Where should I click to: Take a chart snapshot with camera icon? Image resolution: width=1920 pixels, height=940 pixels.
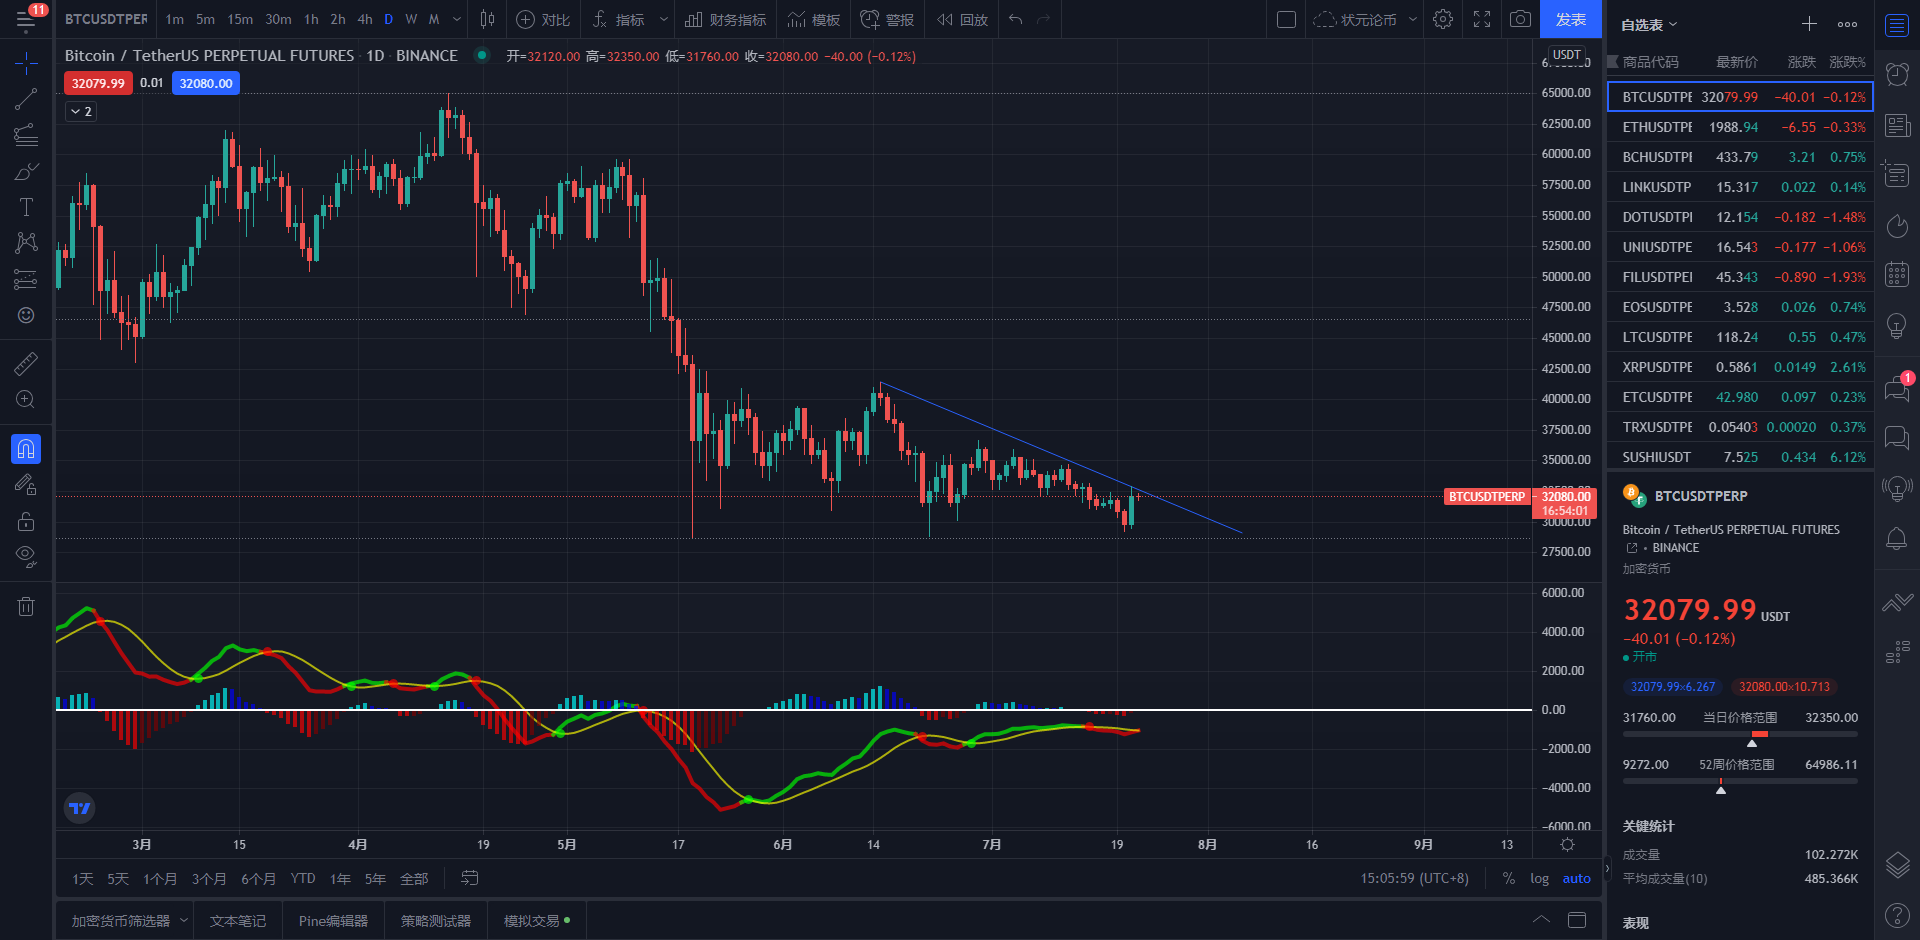point(1520,19)
